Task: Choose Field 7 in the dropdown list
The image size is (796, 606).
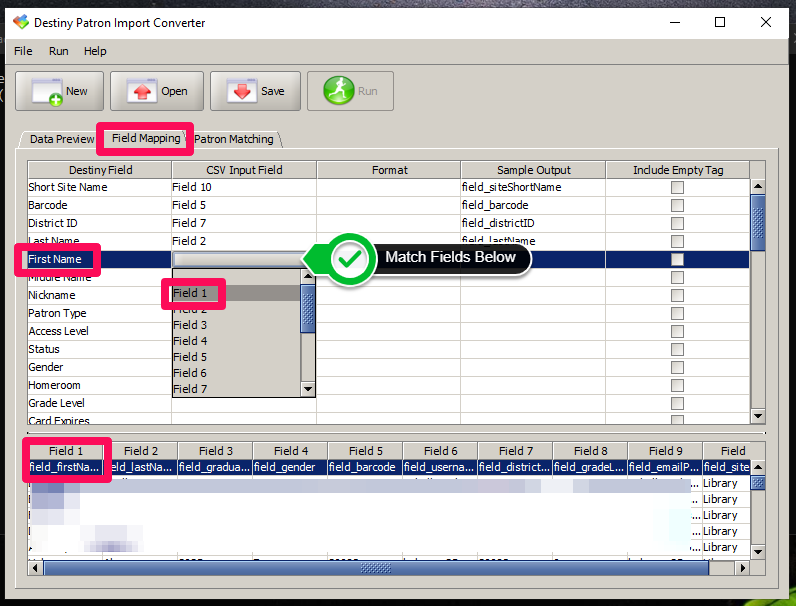Action: click(237, 389)
